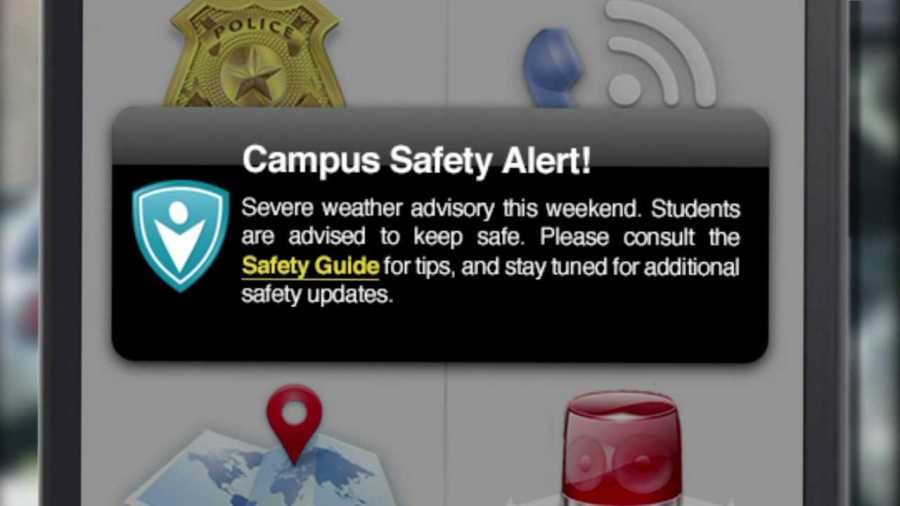This screenshot has width=900, height=506.
Task: Open the yellow Safety Guide link
Action: pos(311,266)
